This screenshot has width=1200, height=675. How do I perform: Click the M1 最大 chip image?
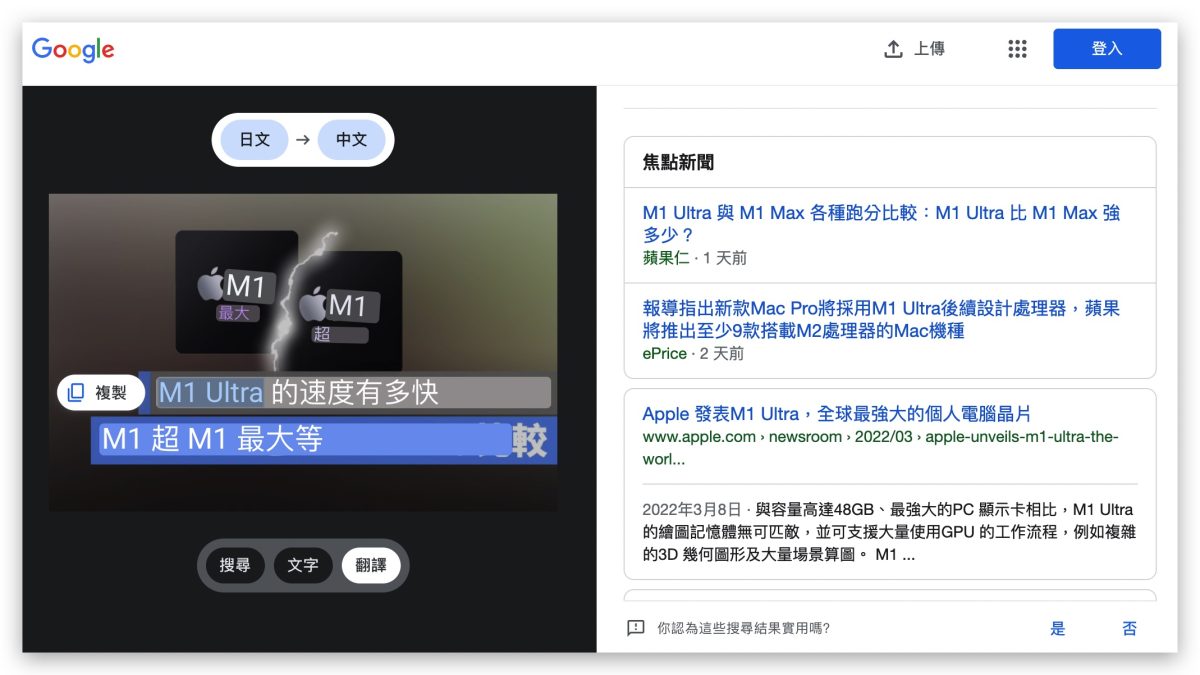click(237, 292)
